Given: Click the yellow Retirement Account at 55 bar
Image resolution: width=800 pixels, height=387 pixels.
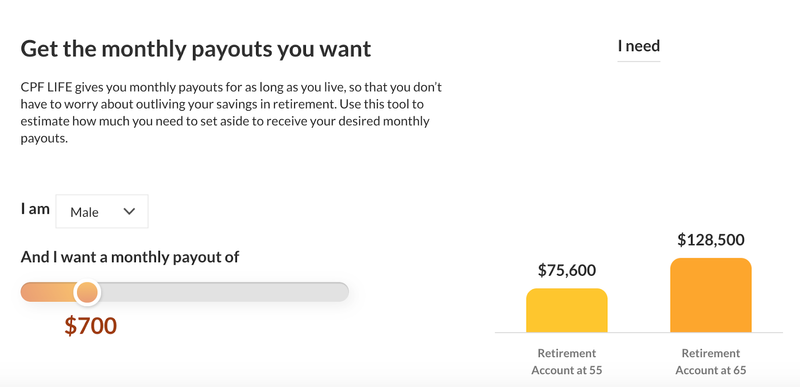Looking at the screenshot, I should pyautogui.click(x=567, y=311).
